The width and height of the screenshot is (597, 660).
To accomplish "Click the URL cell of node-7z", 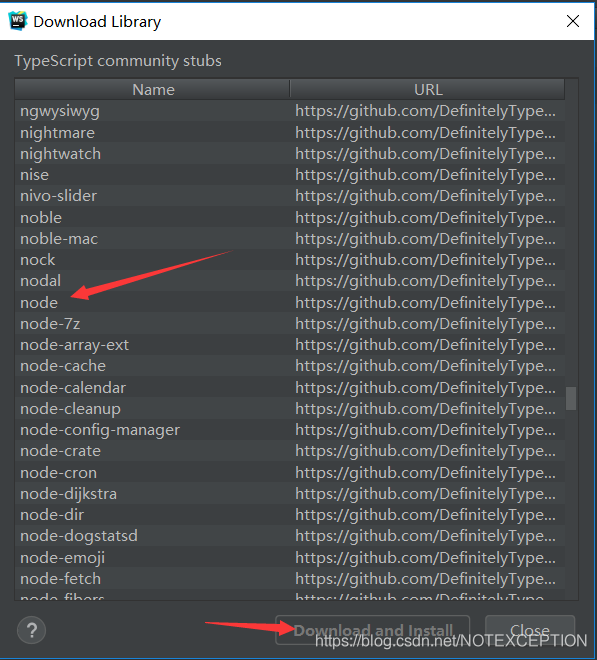I will click(x=425, y=324).
